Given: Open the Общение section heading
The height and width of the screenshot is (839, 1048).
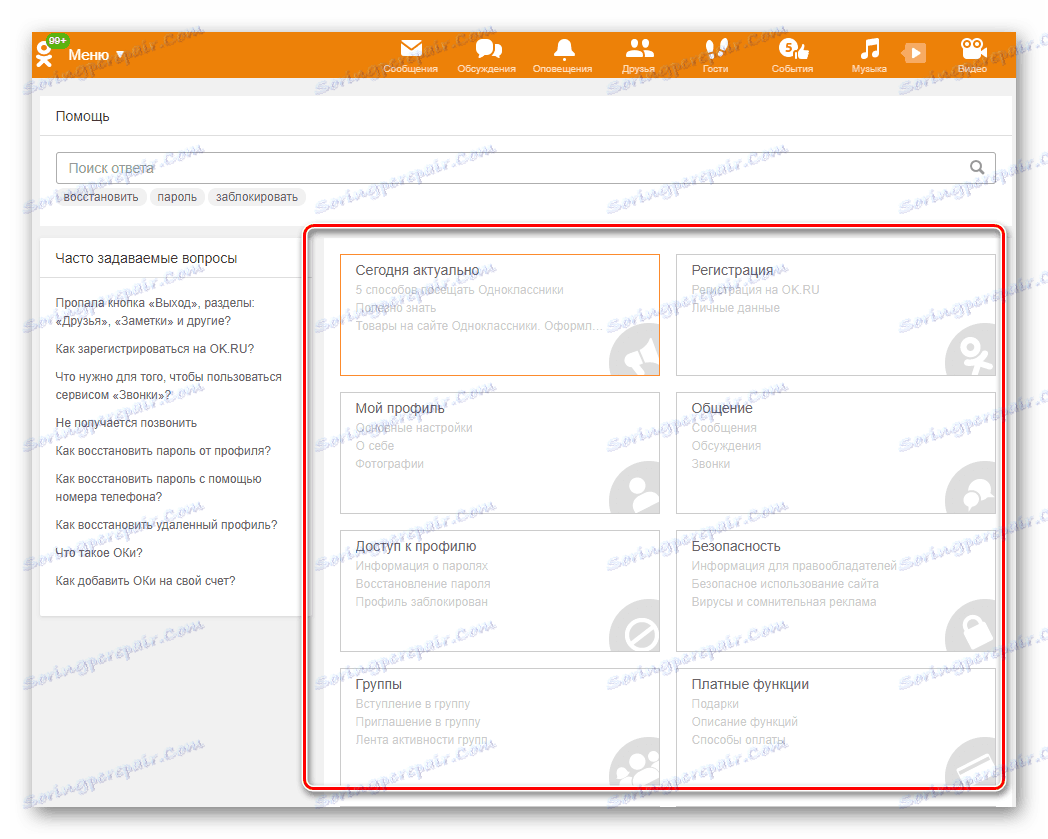Looking at the screenshot, I should click(x=722, y=408).
